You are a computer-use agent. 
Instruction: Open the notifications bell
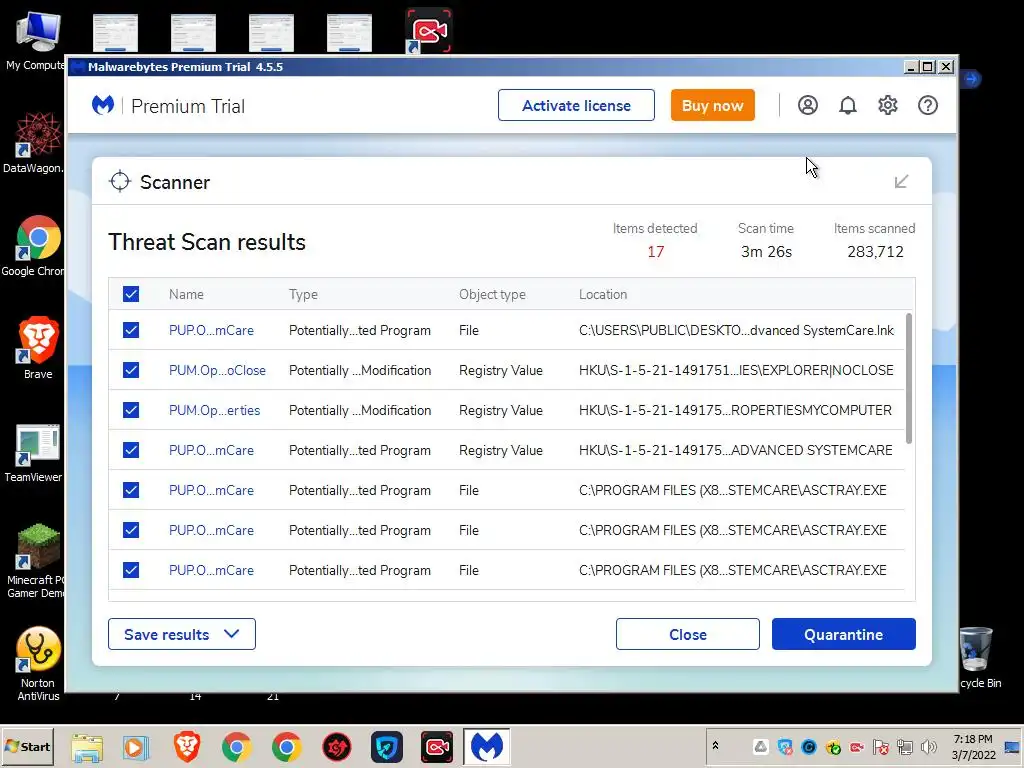tap(847, 105)
